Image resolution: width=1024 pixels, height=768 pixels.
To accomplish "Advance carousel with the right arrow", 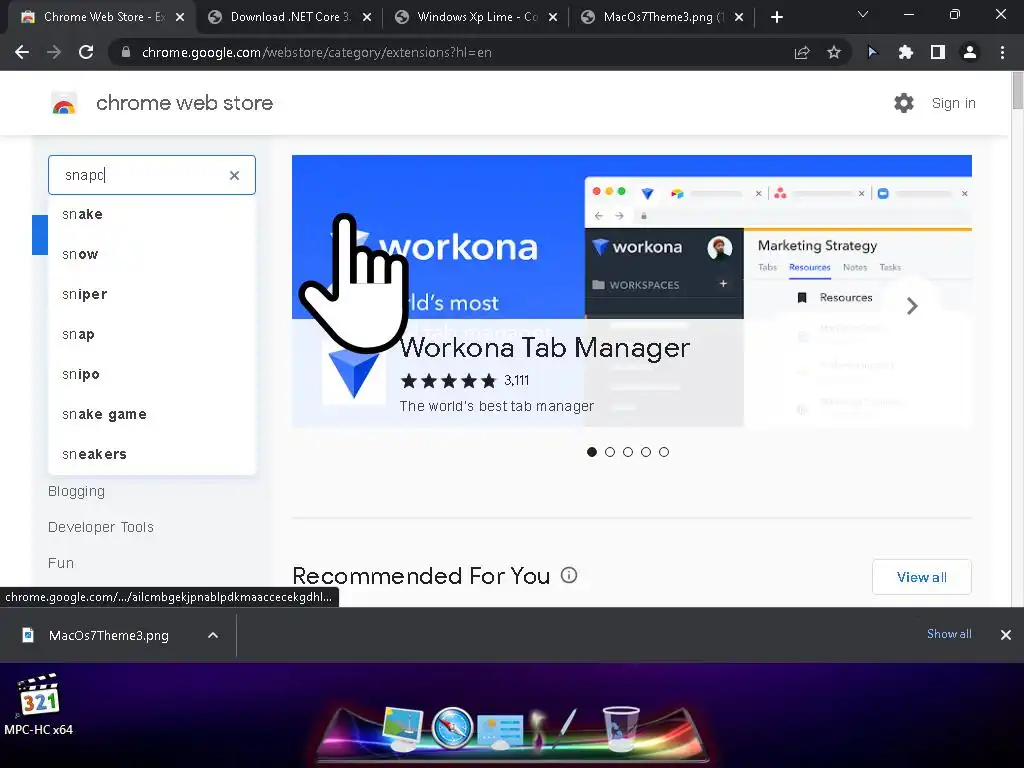I will tap(912, 306).
